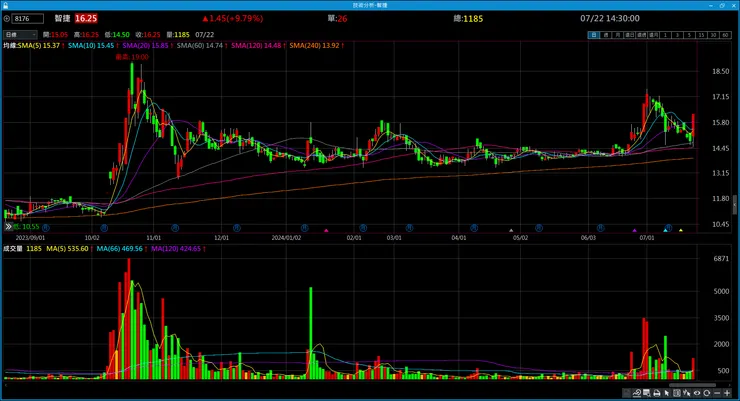740x401 pixels.
Task: Click the volume MA(66) 469.56 label
Action: (x=119, y=249)
